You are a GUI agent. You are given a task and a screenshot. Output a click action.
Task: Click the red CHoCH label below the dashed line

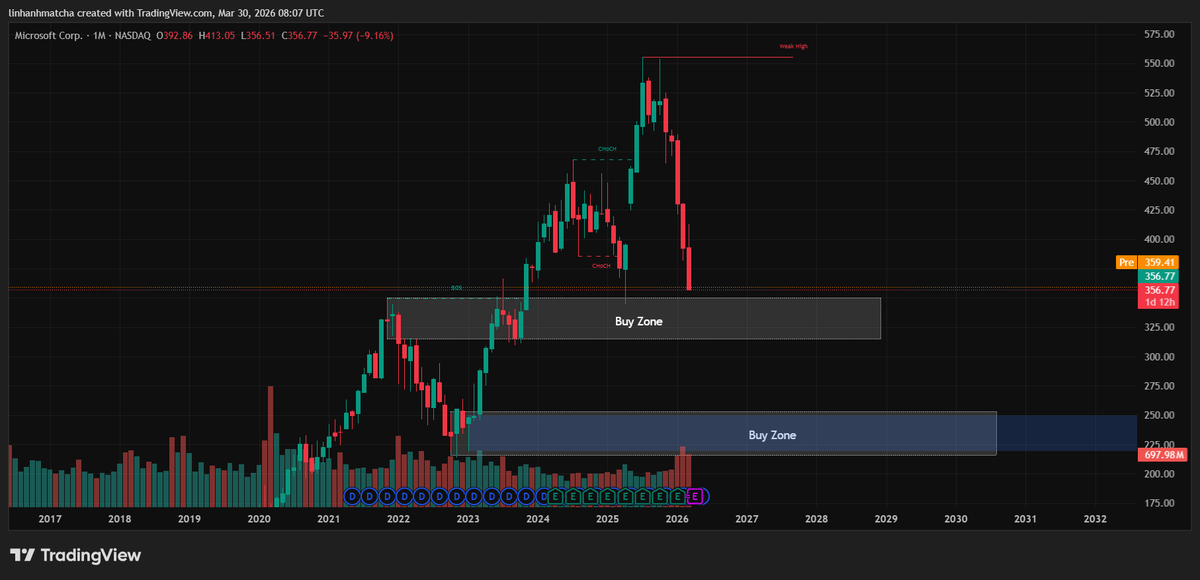tap(601, 266)
